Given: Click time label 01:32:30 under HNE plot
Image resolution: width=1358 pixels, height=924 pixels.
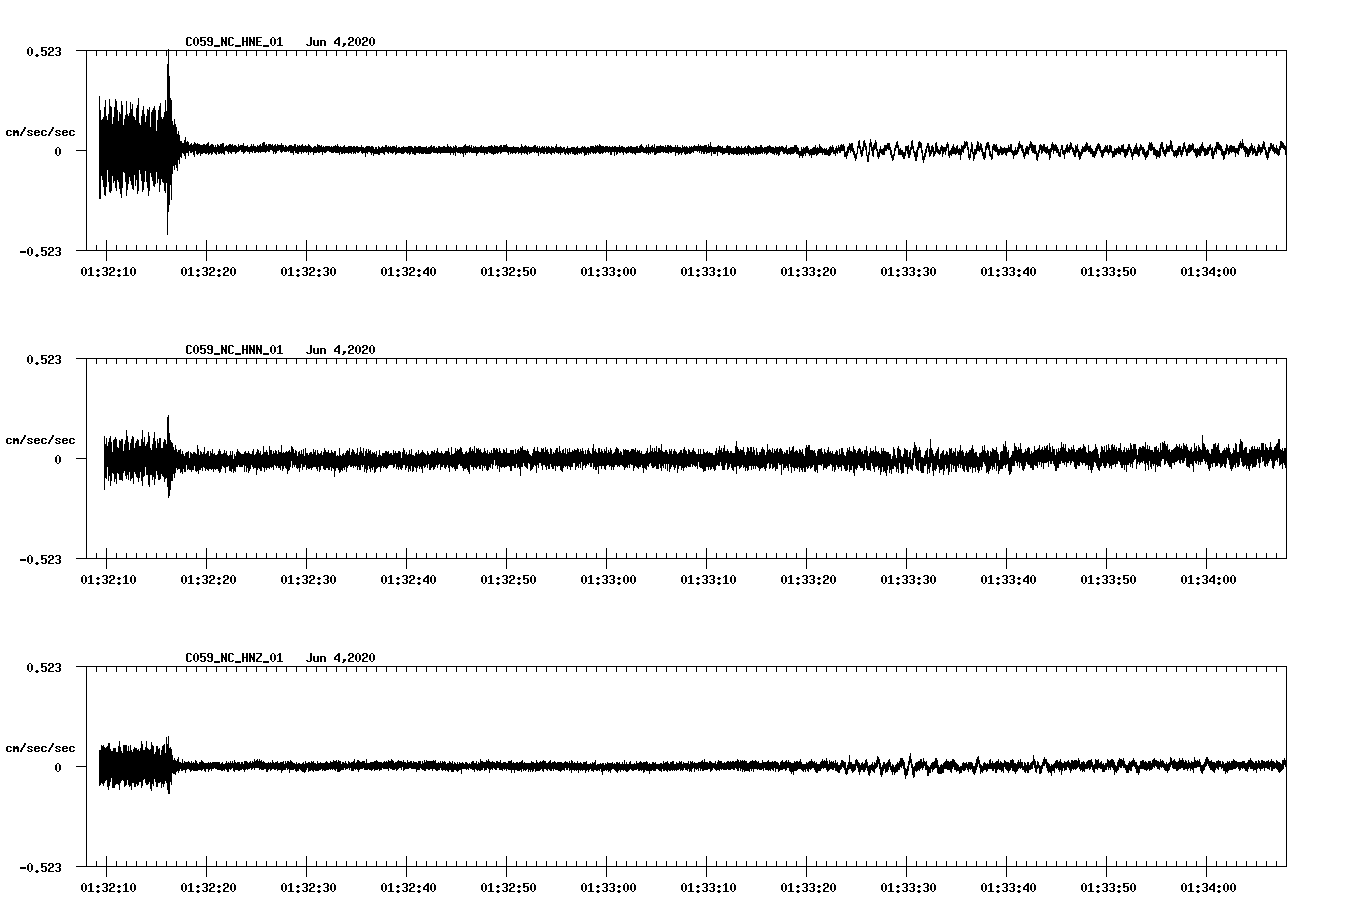Looking at the screenshot, I should coord(308,272).
